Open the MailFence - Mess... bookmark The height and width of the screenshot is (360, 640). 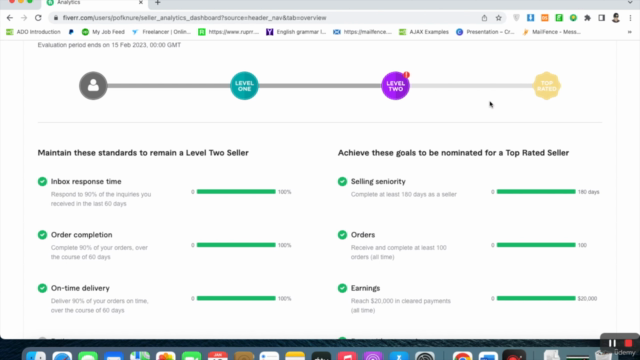551,32
